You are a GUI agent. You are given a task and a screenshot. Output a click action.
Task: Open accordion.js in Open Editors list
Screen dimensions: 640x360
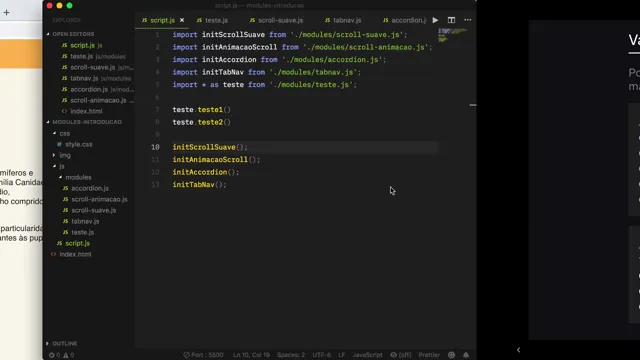point(97,89)
